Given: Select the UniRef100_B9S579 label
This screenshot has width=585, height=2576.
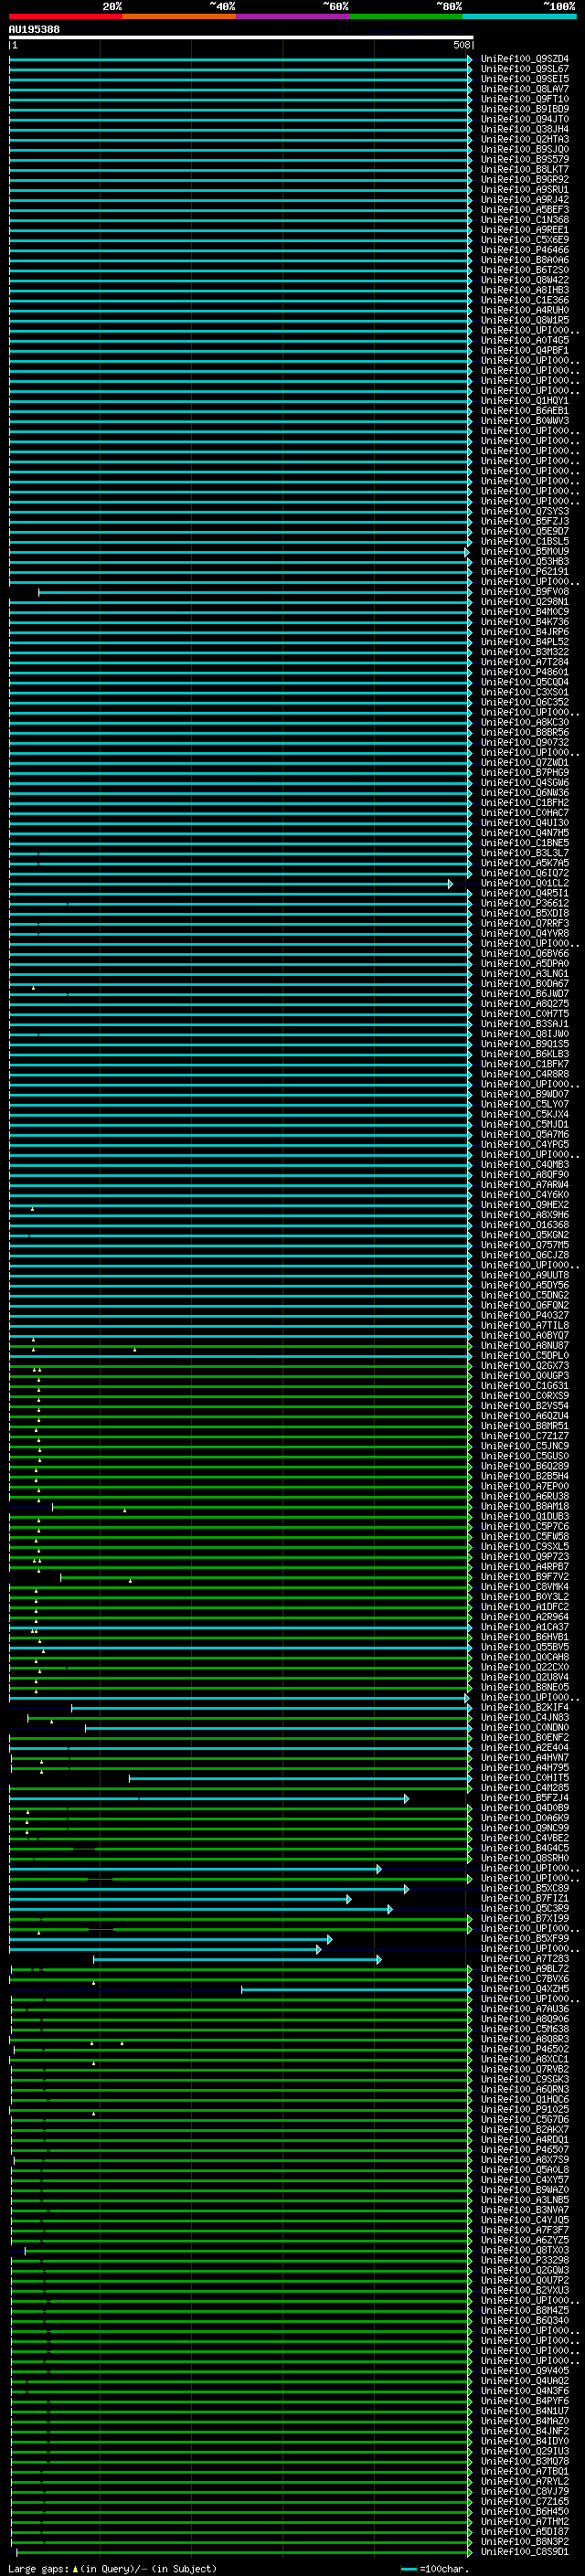Looking at the screenshot, I should coord(524,159).
